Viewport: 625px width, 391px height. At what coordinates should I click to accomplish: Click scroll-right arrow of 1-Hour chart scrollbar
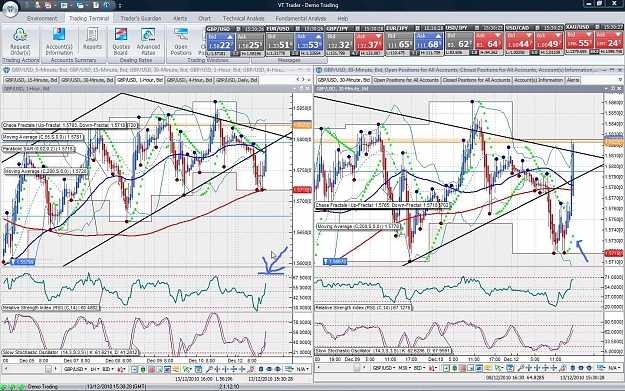55,369
